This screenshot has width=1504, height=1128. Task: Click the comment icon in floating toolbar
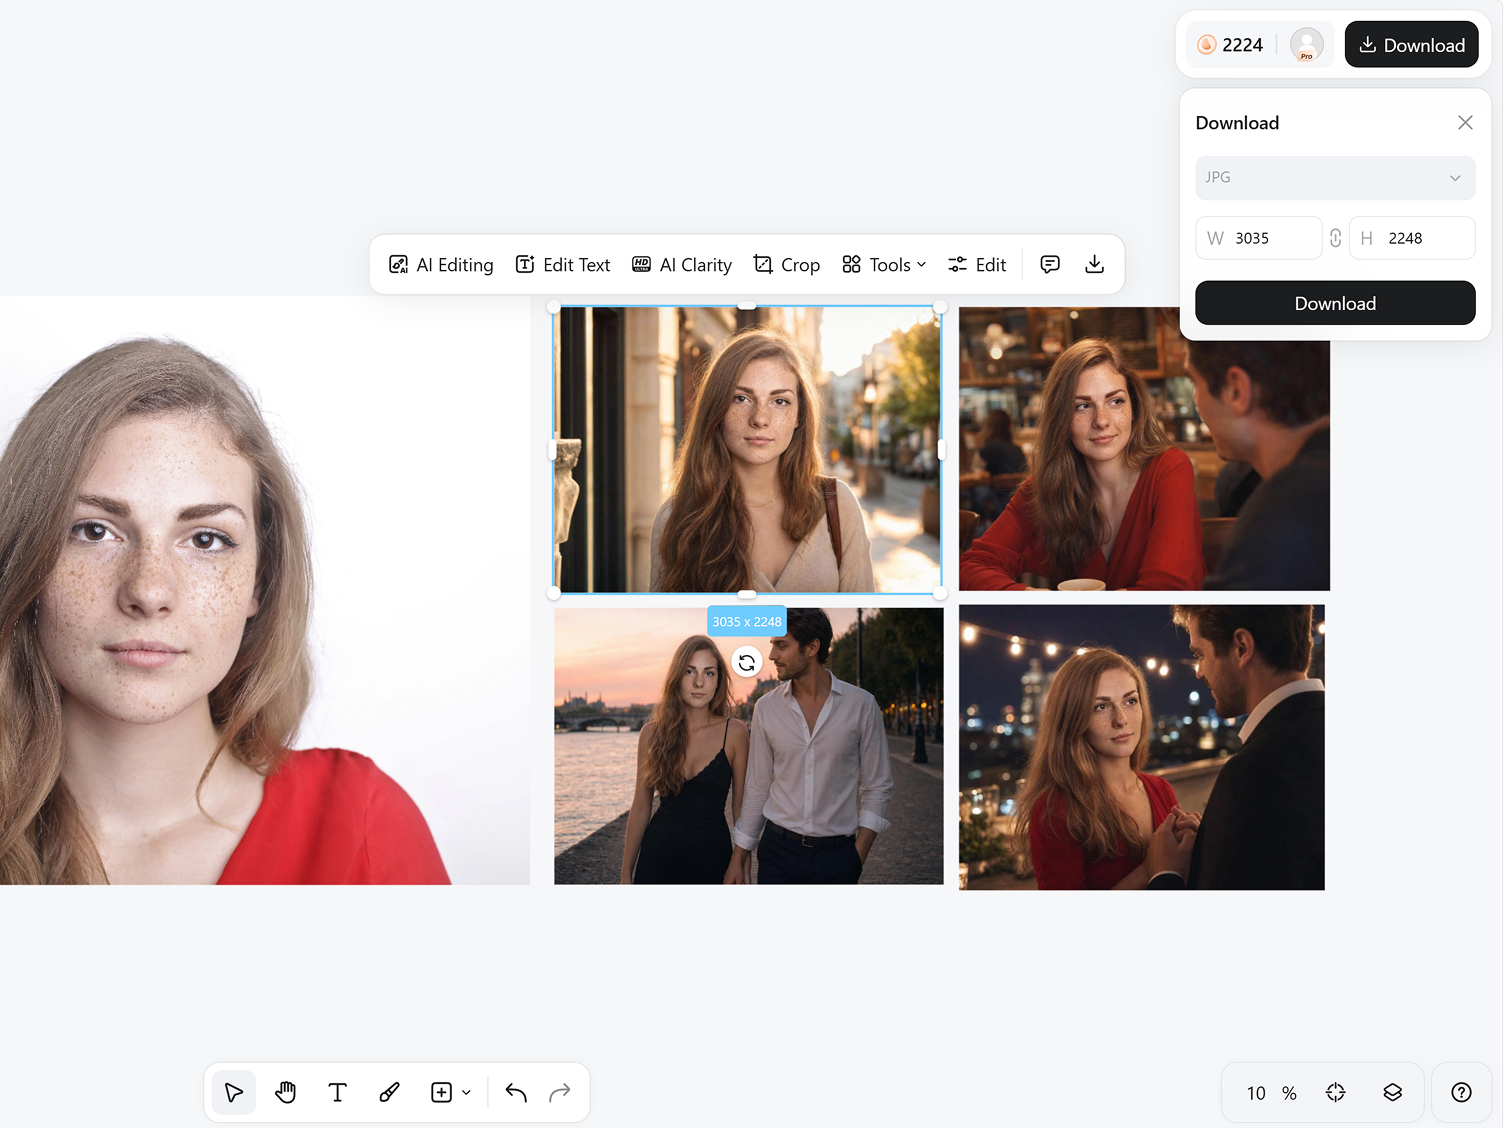[x=1050, y=264]
